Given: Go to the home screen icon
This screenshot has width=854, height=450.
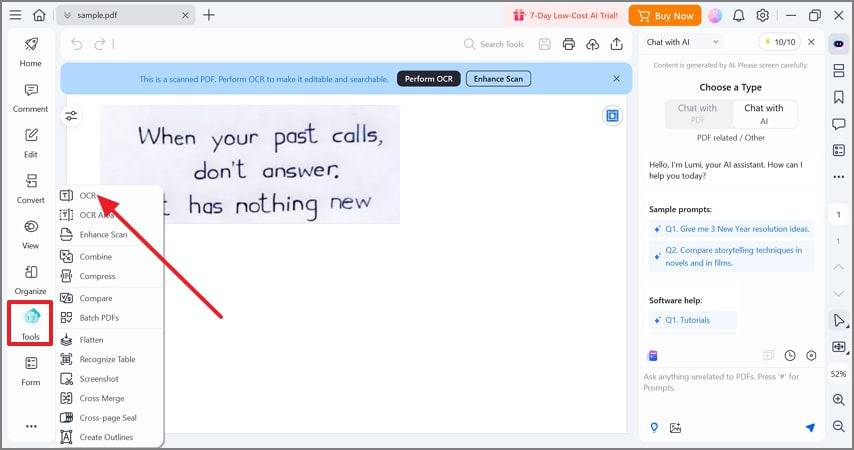Looking at the screenshot, I should click(x=39, y=15).
